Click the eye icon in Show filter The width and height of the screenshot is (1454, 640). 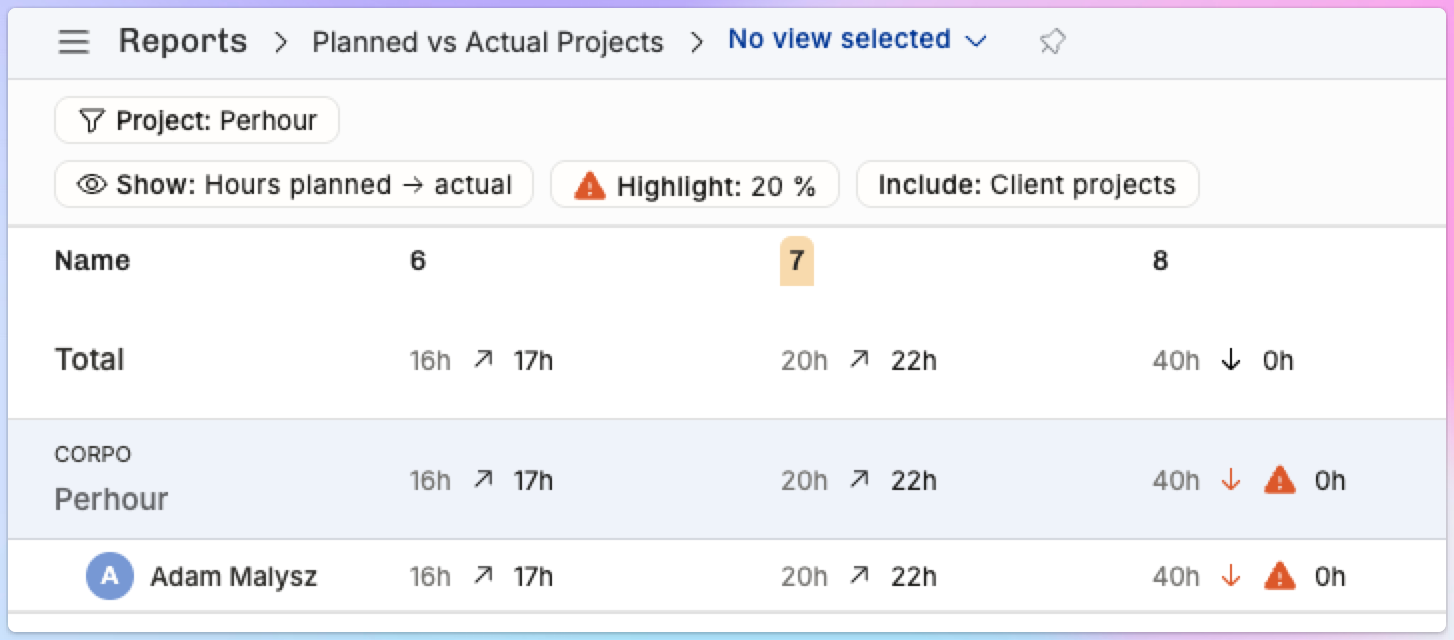pyautogui.click(x=92, y=185)
